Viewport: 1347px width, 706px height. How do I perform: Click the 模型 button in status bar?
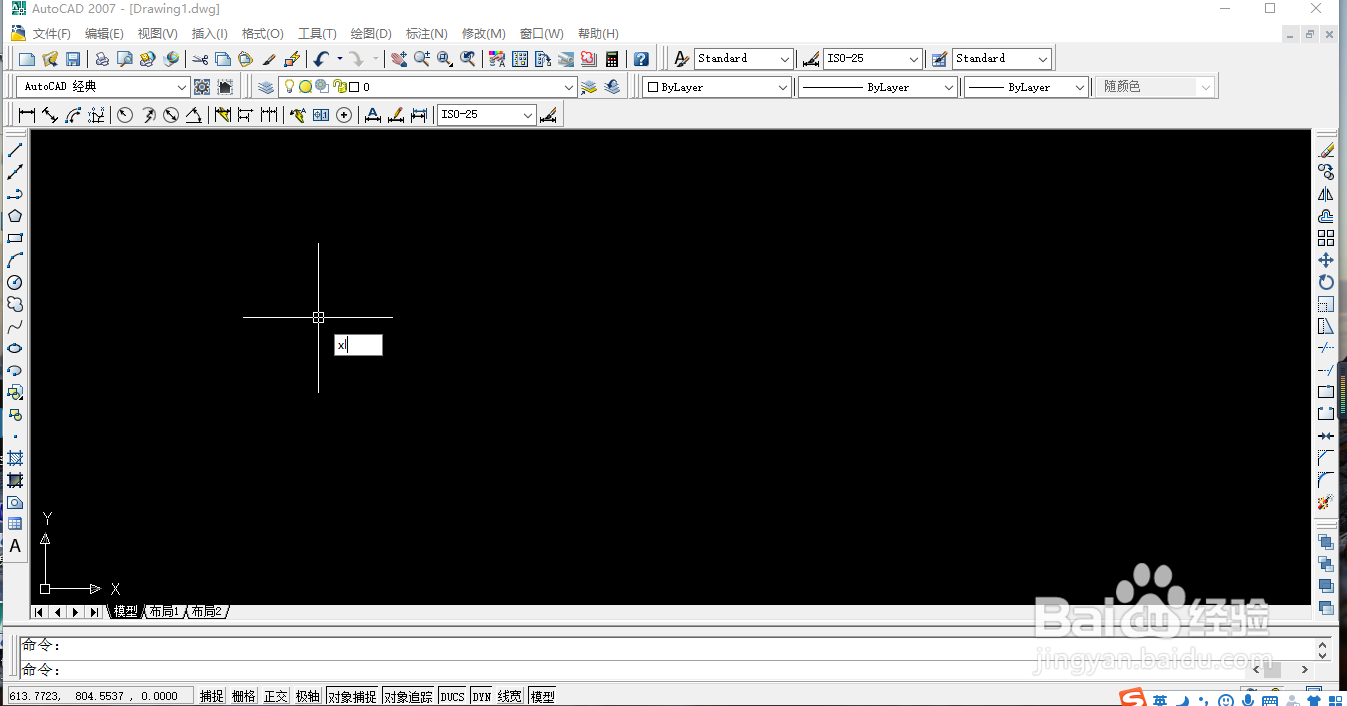click(543, 696)
